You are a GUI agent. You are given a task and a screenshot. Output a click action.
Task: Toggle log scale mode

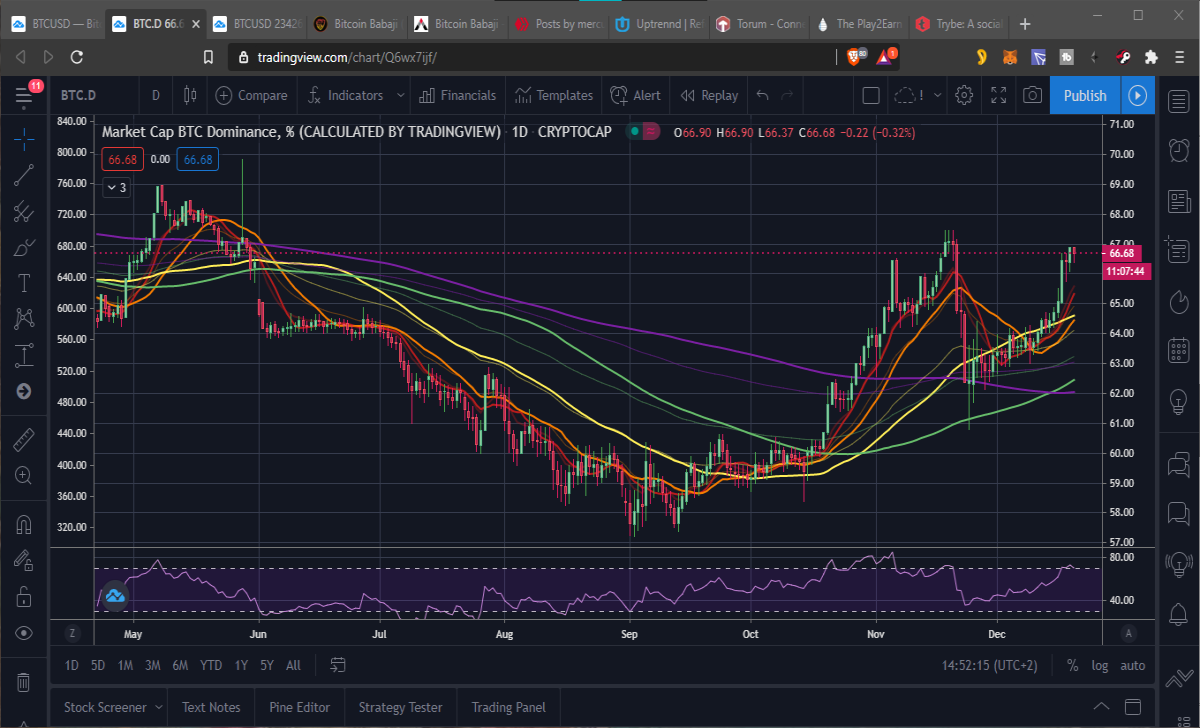pos(1099,665)
